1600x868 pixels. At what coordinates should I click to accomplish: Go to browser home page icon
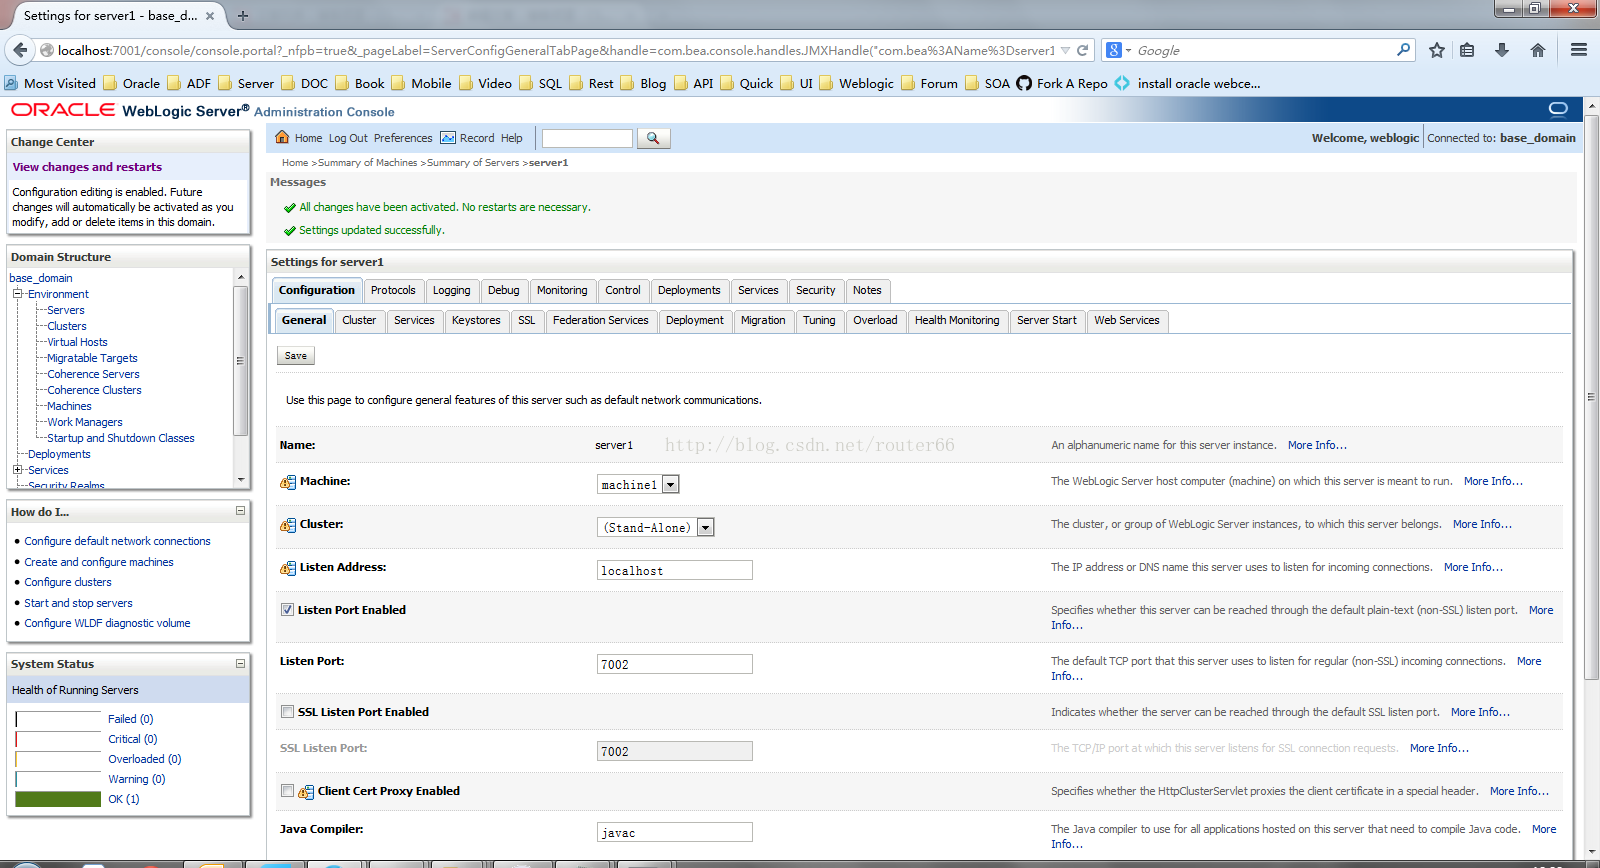[x=1538, y=50]
